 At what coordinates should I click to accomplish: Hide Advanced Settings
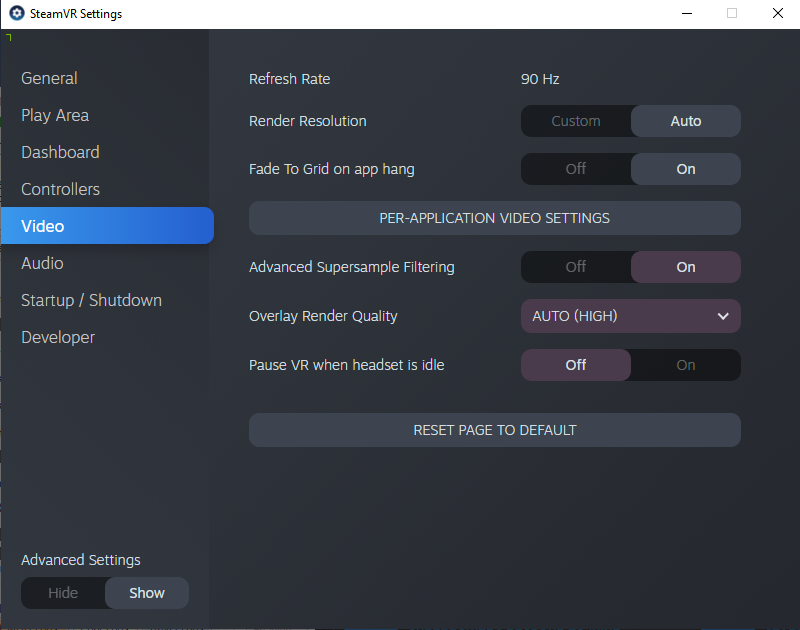pos(63,593)
